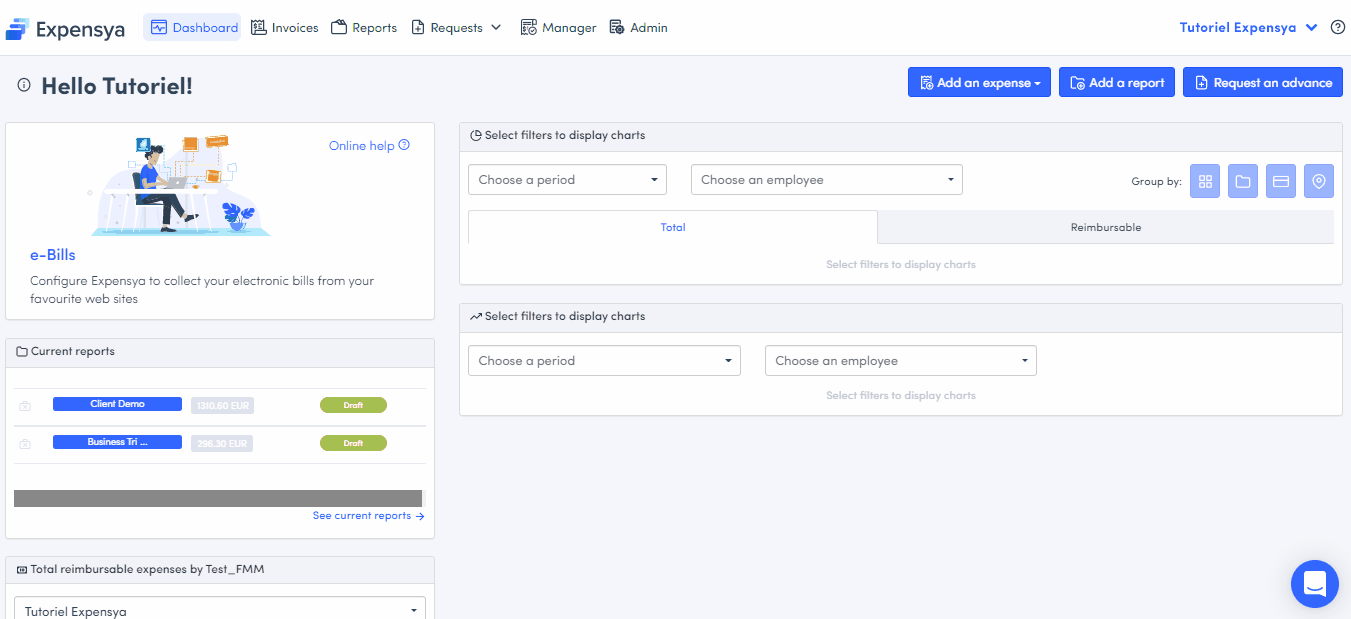The height and width of the screenshot is (619, 1351).
Task: Open the chat support bubble
Action: coord(1314,583)
